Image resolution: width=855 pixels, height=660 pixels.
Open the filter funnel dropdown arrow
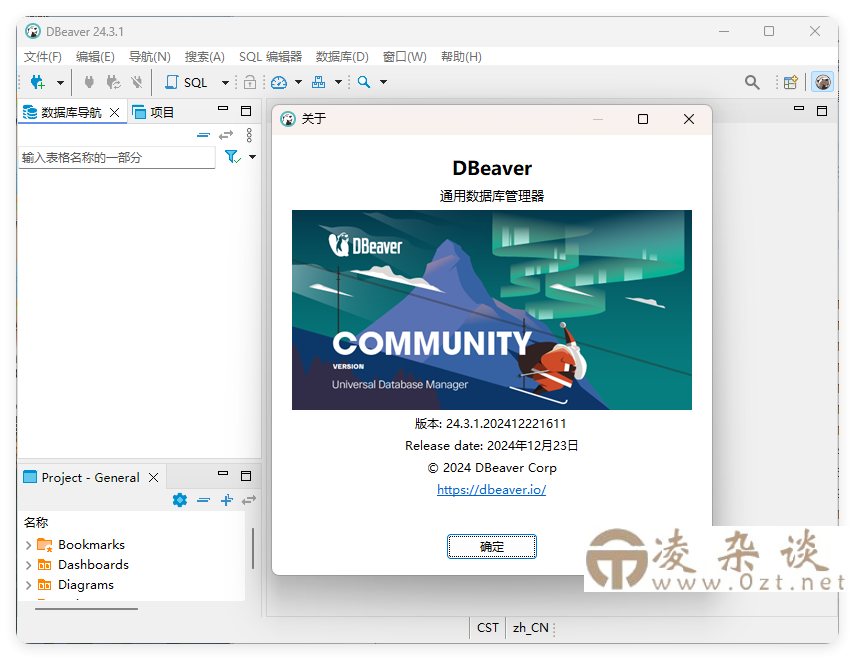pos(252,157)
